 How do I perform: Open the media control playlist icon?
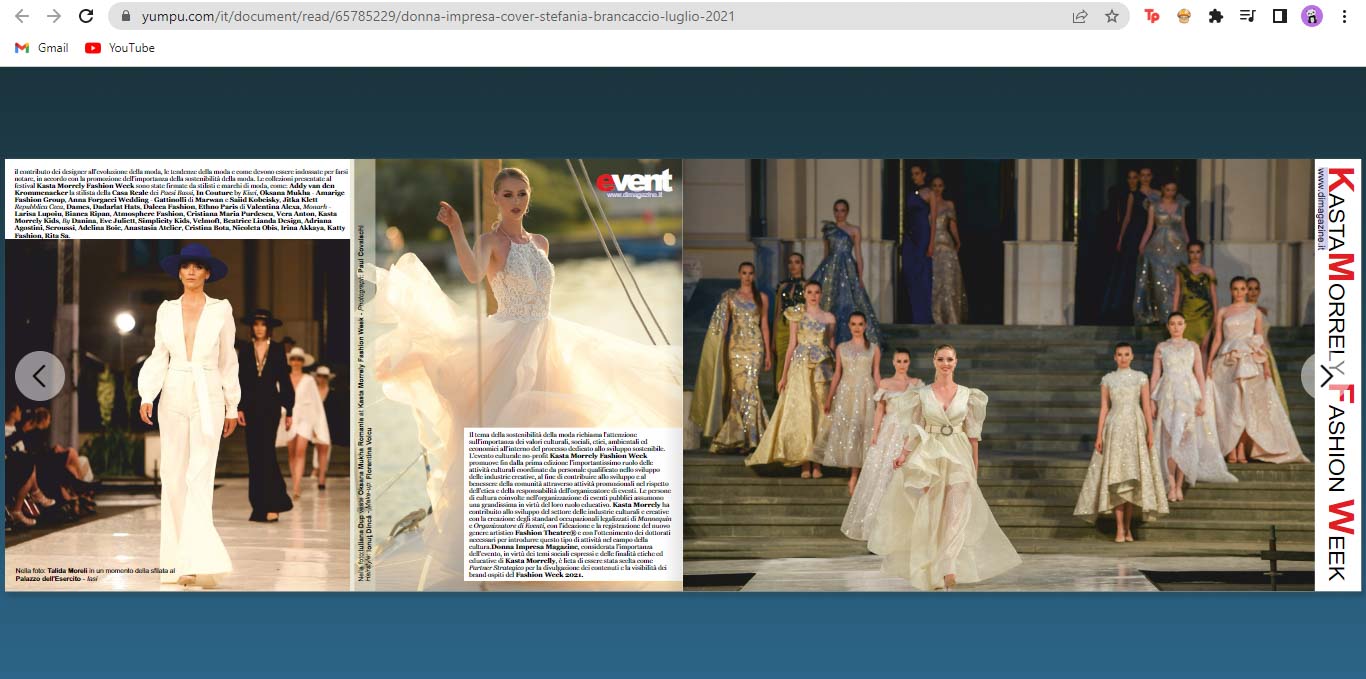[x=1247, y=16]
